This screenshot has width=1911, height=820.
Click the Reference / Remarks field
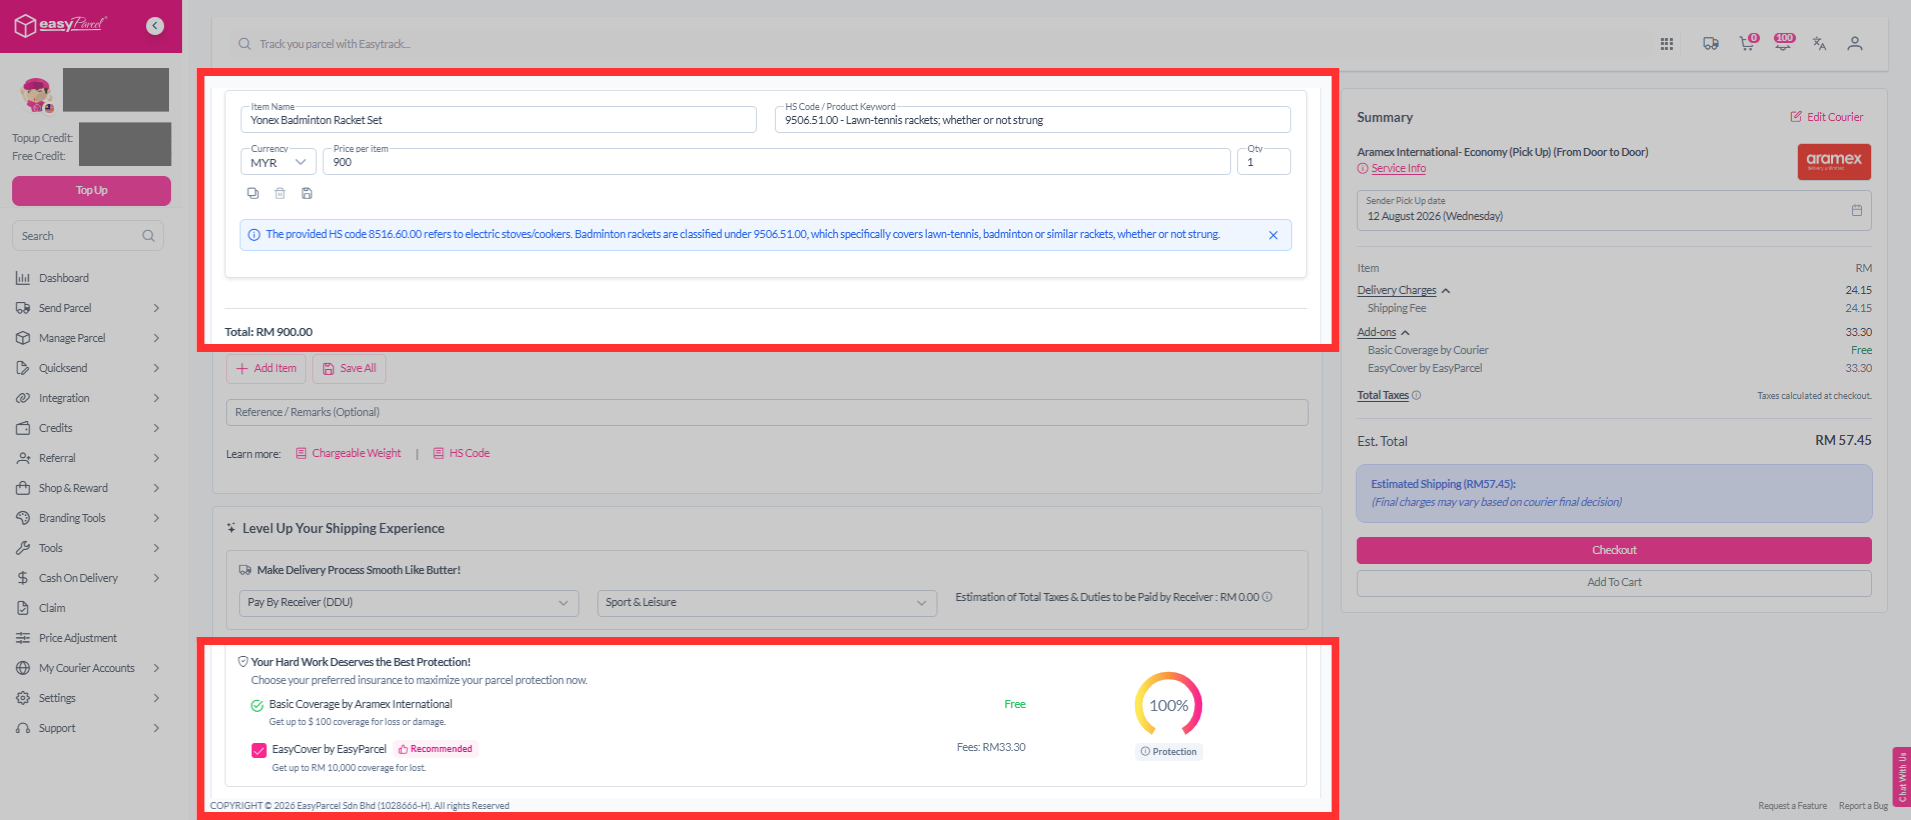coord(767,412)
